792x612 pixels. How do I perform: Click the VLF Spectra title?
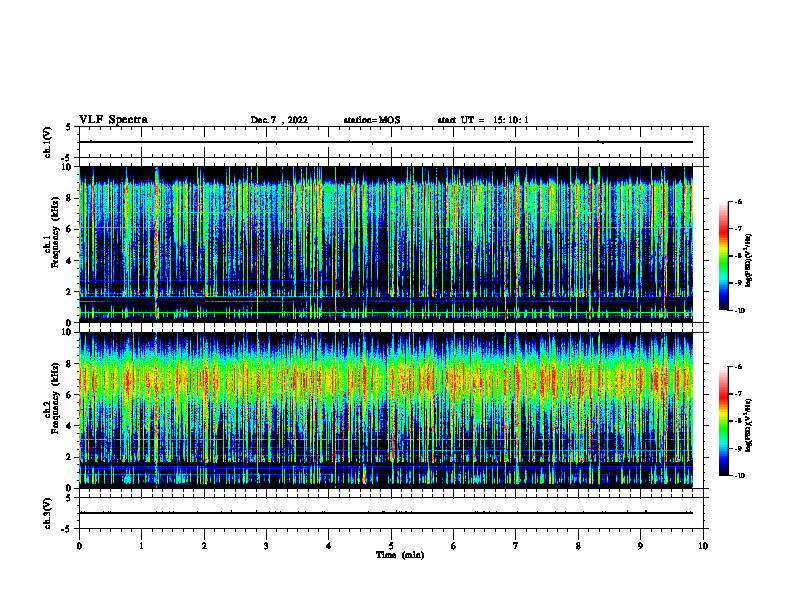click(x=113, y=120)
